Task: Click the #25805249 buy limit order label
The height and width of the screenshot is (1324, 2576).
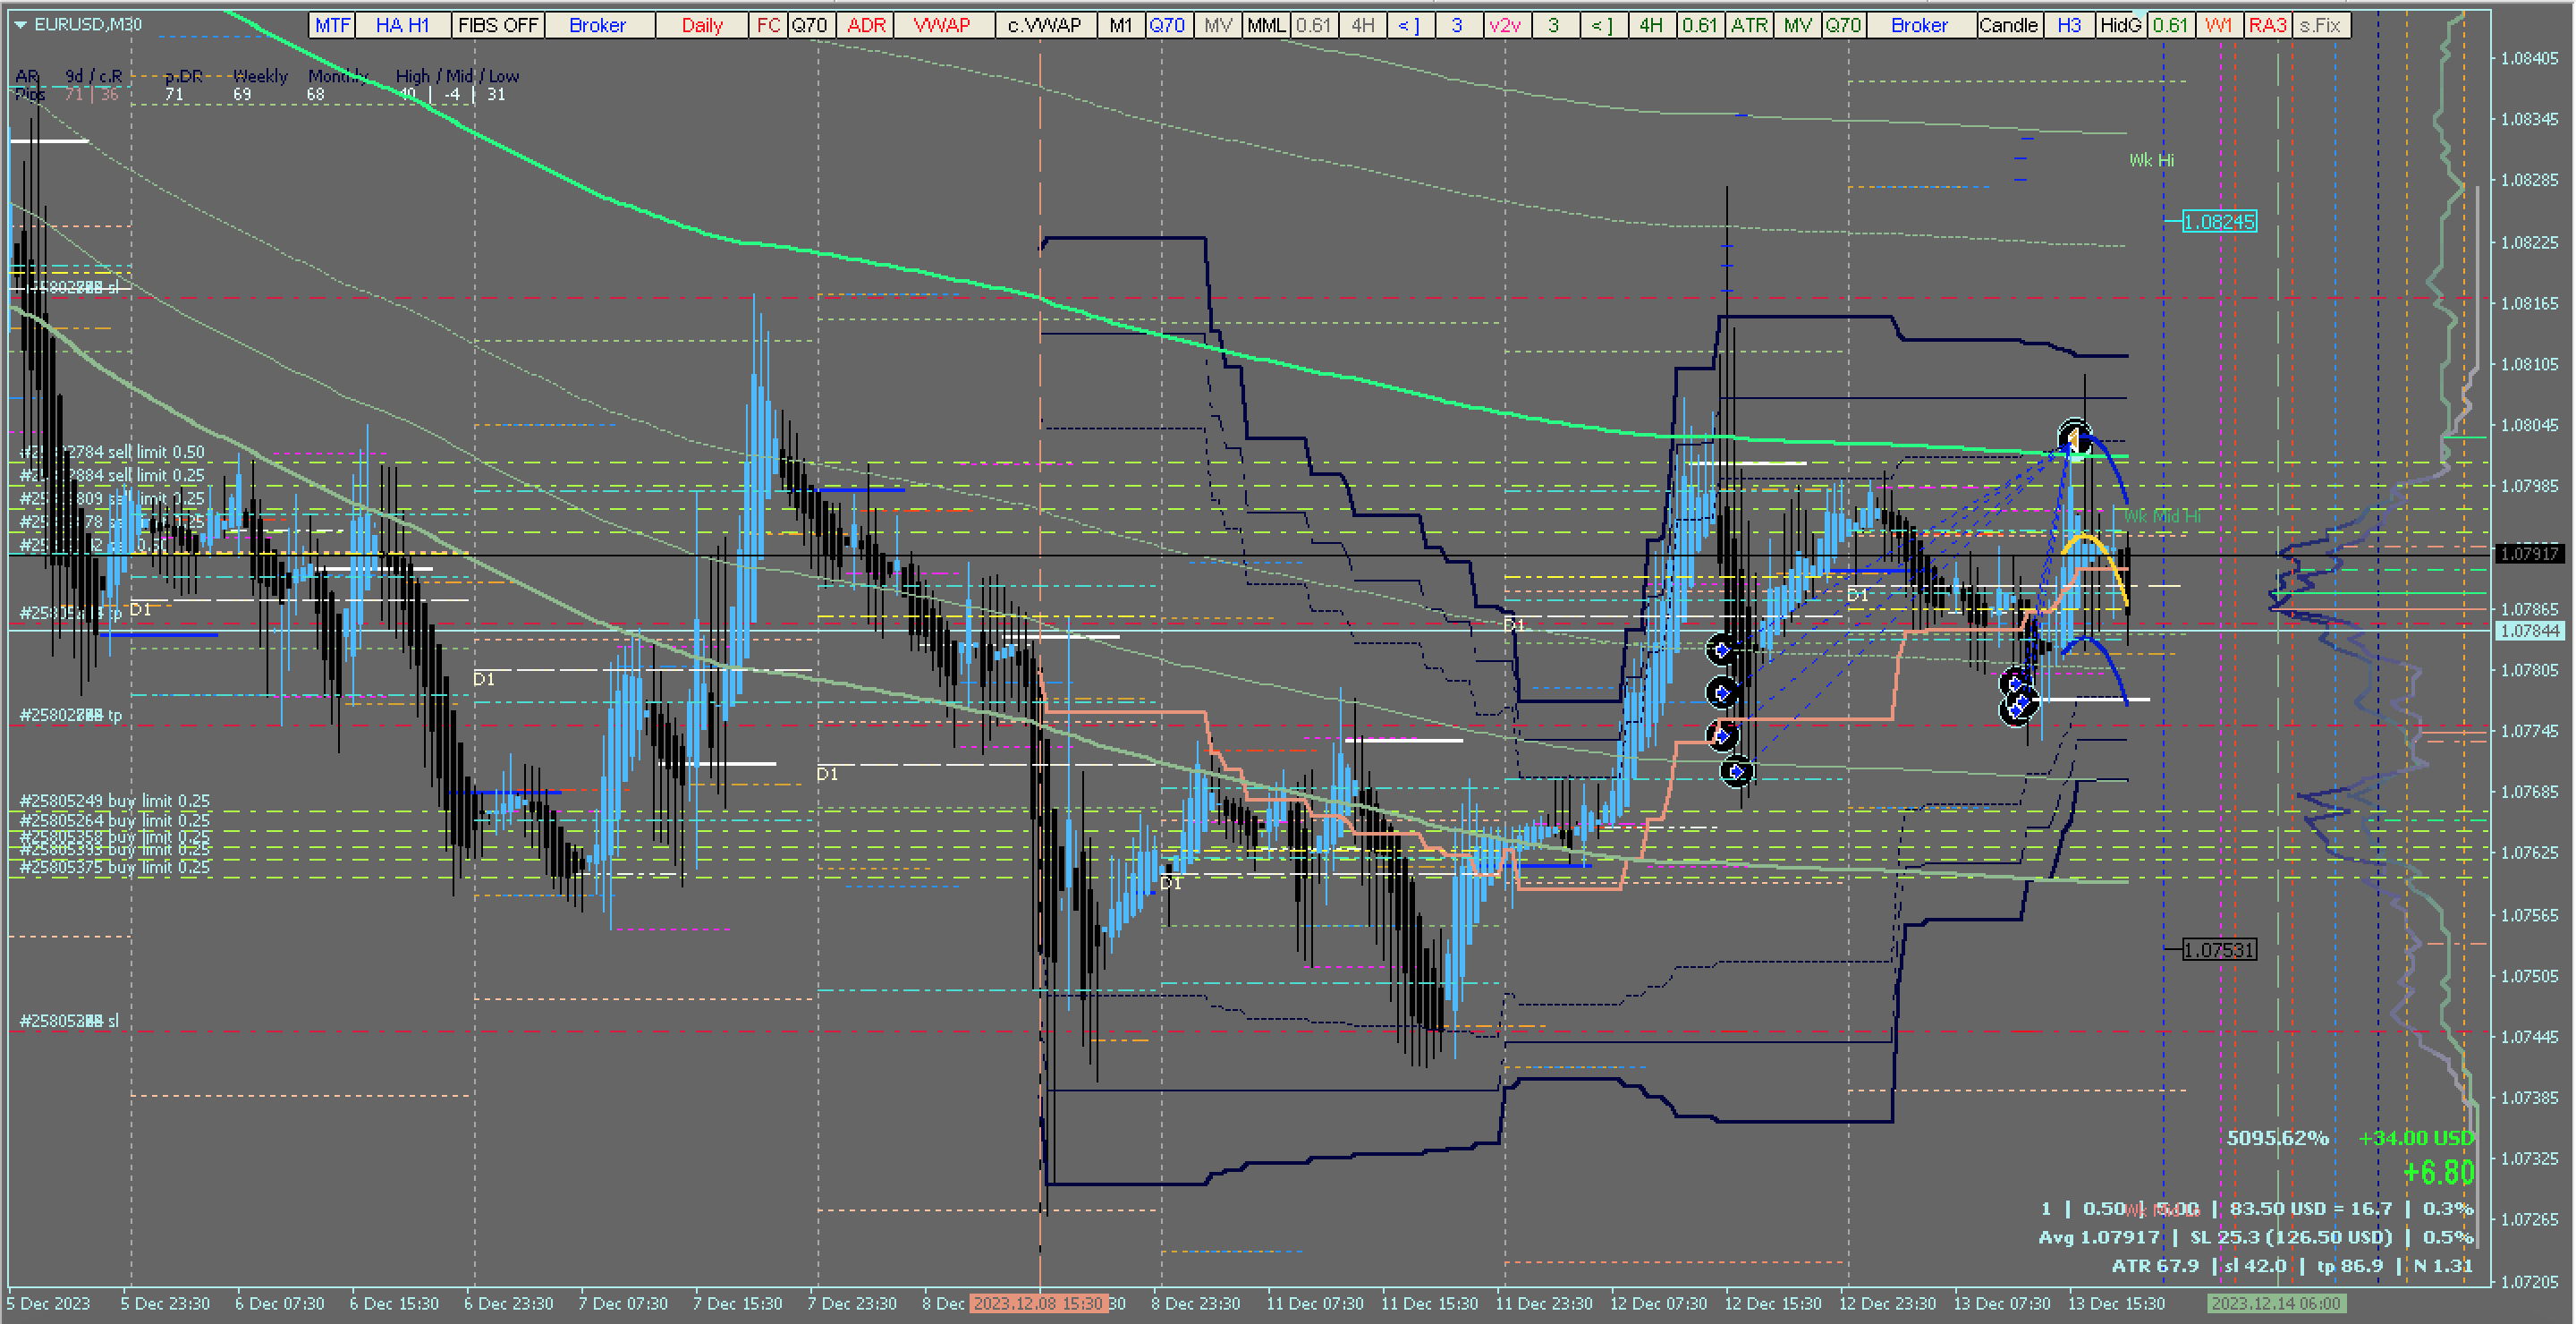Action: [115, 801]
